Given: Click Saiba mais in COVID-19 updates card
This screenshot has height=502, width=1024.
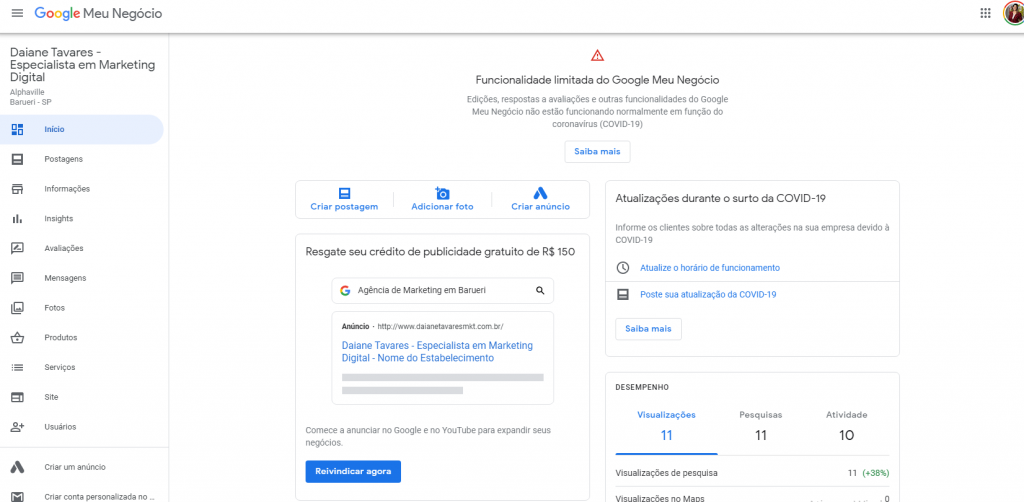Looking at the screenshot, I should pos(648,329).
